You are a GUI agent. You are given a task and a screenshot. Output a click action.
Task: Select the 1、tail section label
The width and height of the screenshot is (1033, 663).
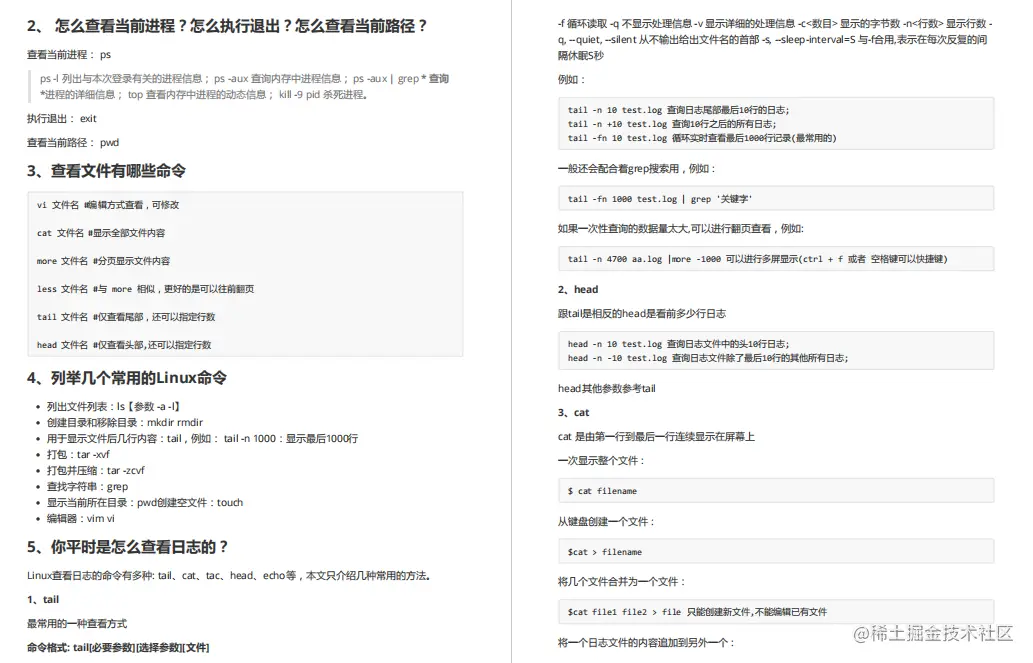43,599
